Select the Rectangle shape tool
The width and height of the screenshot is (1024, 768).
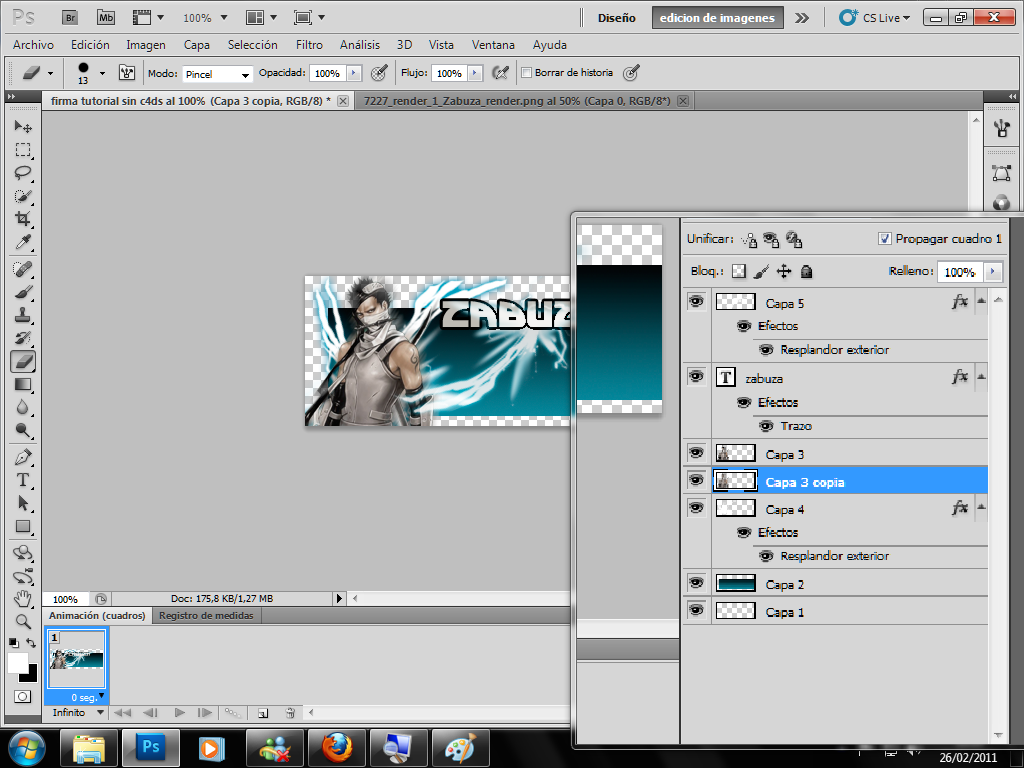(23, 526)
